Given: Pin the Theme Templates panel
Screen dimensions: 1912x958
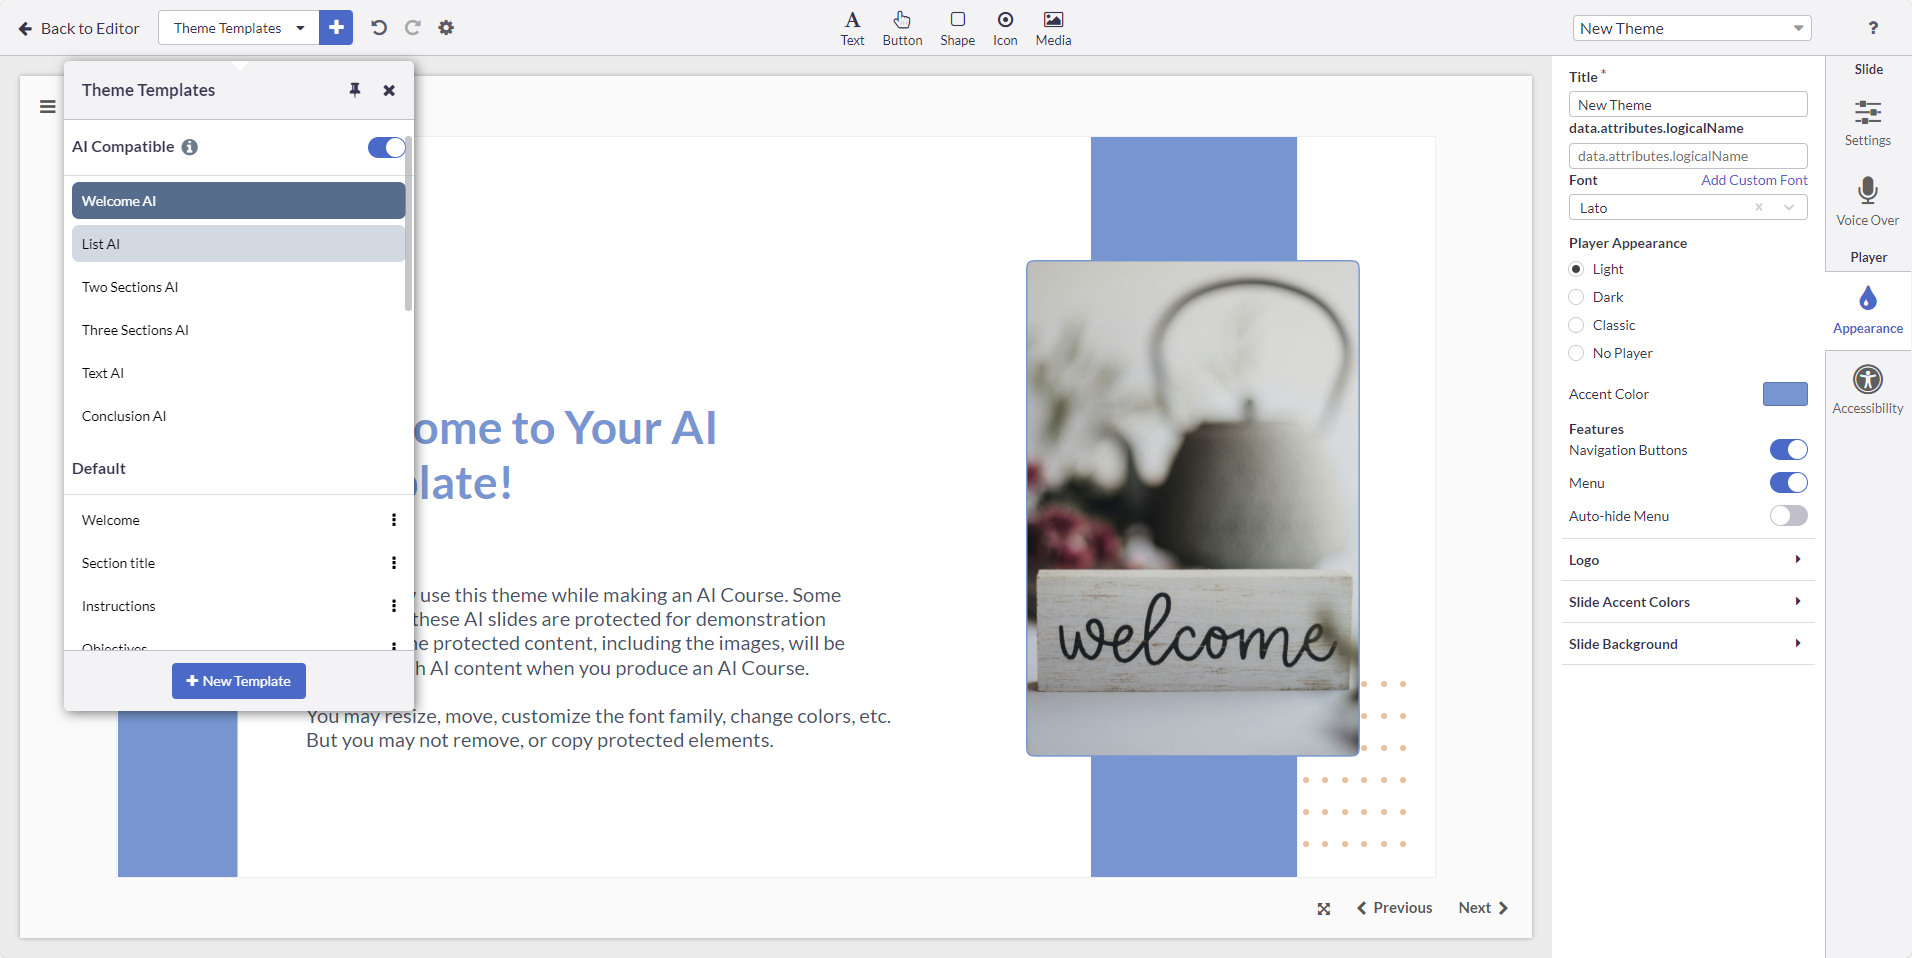Looking at the screenshot, I should click(x=354, y=90).
